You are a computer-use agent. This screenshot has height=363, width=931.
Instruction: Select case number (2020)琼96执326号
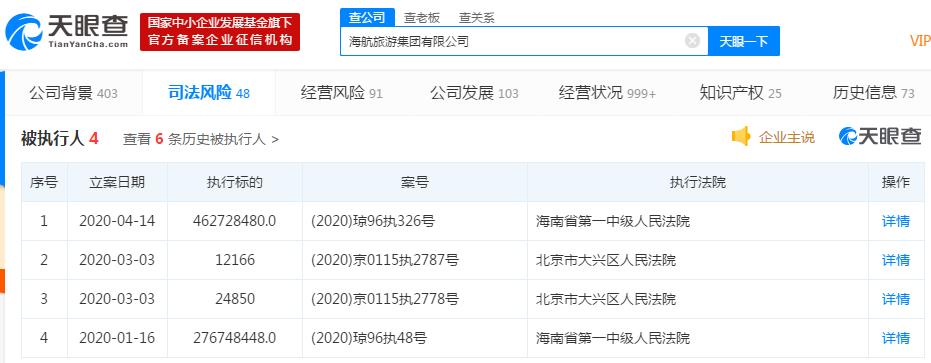click(372, 221)
